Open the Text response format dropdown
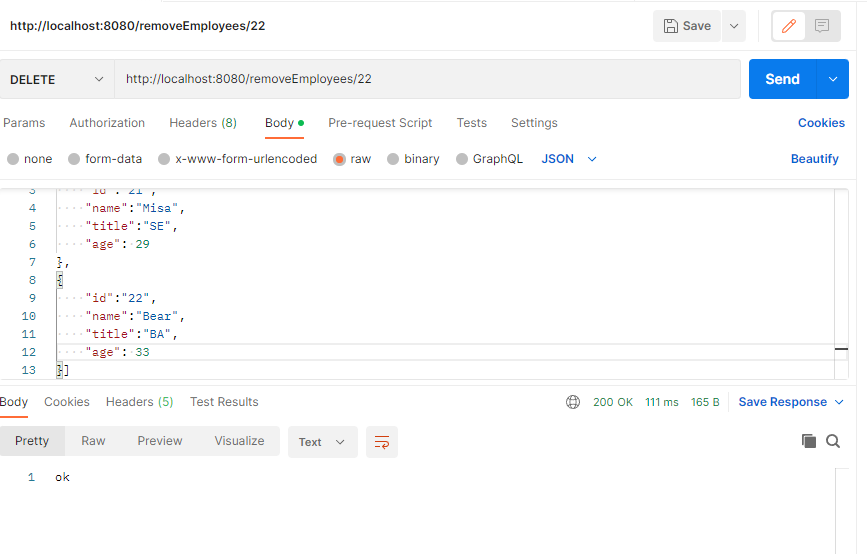The width and height of the screenshot is (867, 554). [x=322, y=442]
